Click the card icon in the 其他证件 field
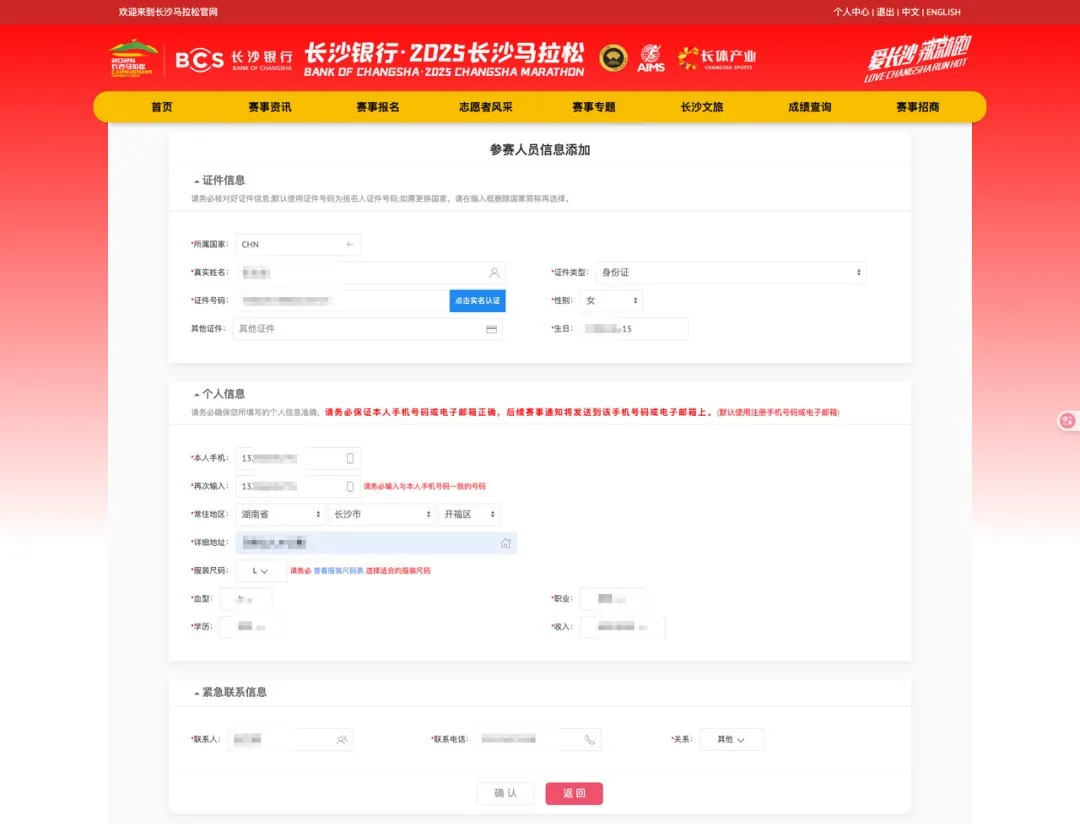The height and width of the screenshot is (824, 1080). pos(491,329)
